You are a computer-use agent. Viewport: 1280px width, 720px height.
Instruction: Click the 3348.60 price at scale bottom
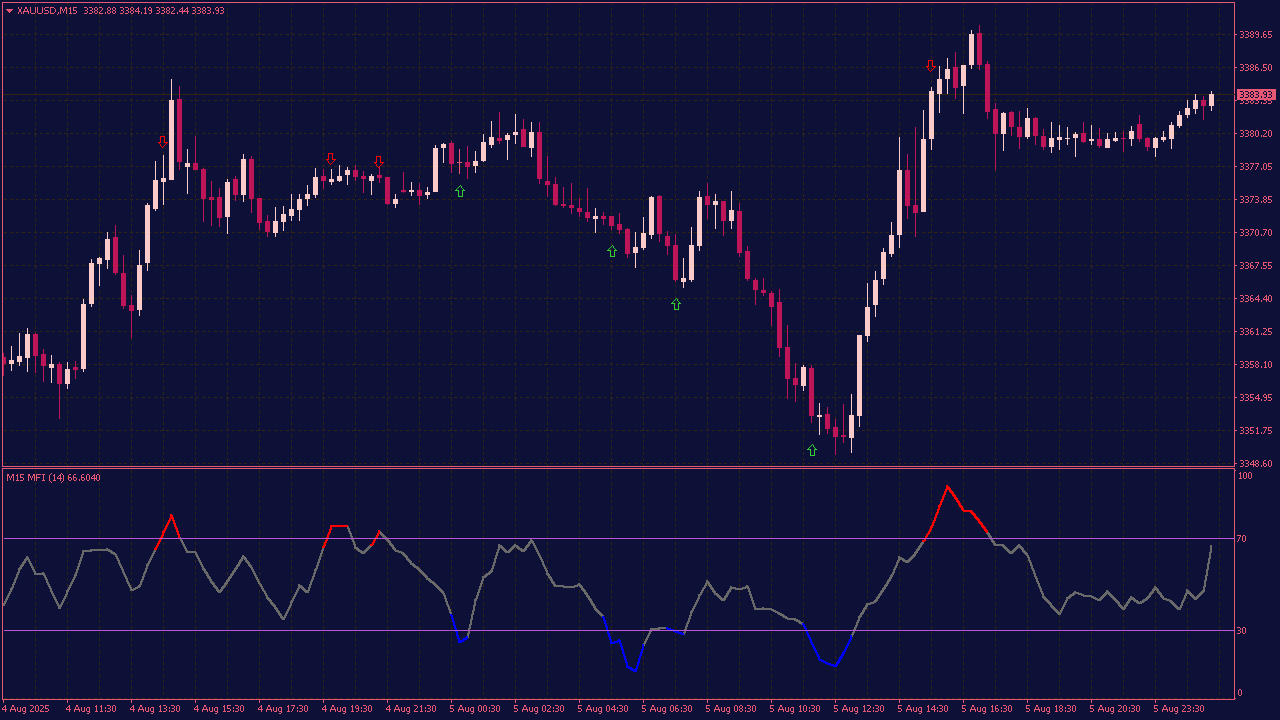coord(1255,464)
